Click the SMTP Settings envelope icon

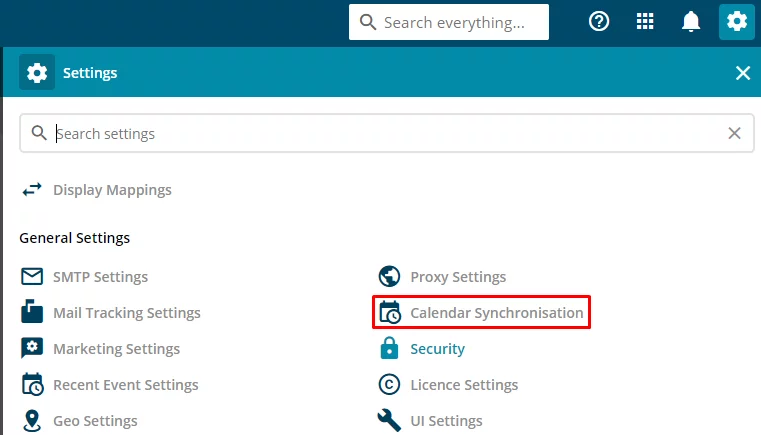(32, 277)
